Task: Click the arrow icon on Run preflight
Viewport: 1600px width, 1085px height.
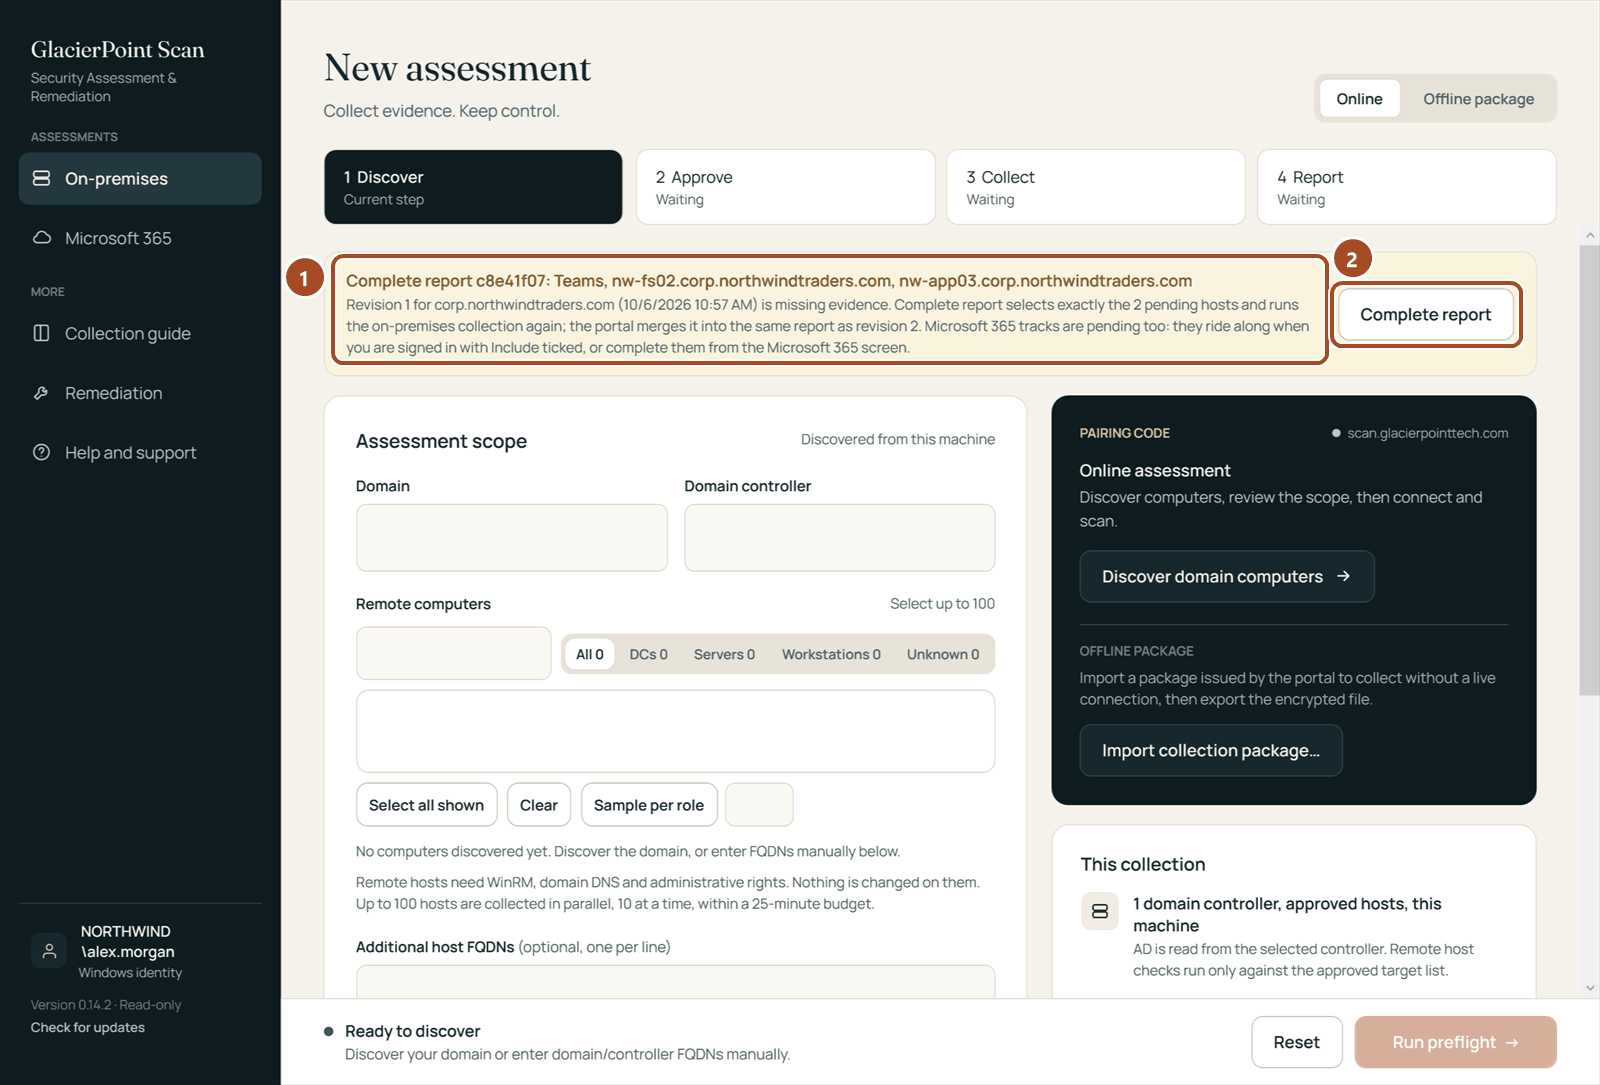Action: coord(1512,1042)
